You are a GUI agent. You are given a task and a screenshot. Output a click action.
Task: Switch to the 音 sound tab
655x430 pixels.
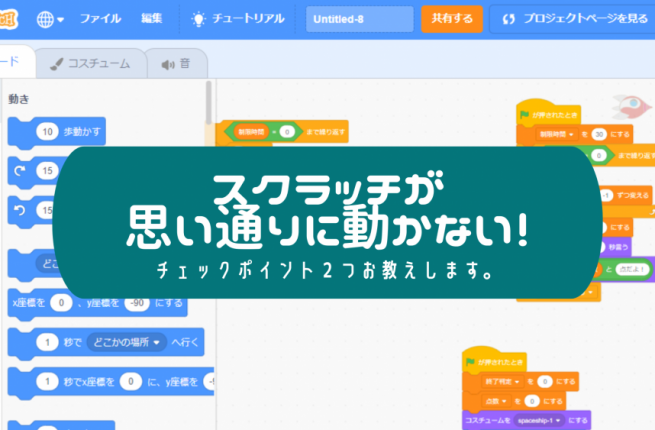tap(176, 63)
